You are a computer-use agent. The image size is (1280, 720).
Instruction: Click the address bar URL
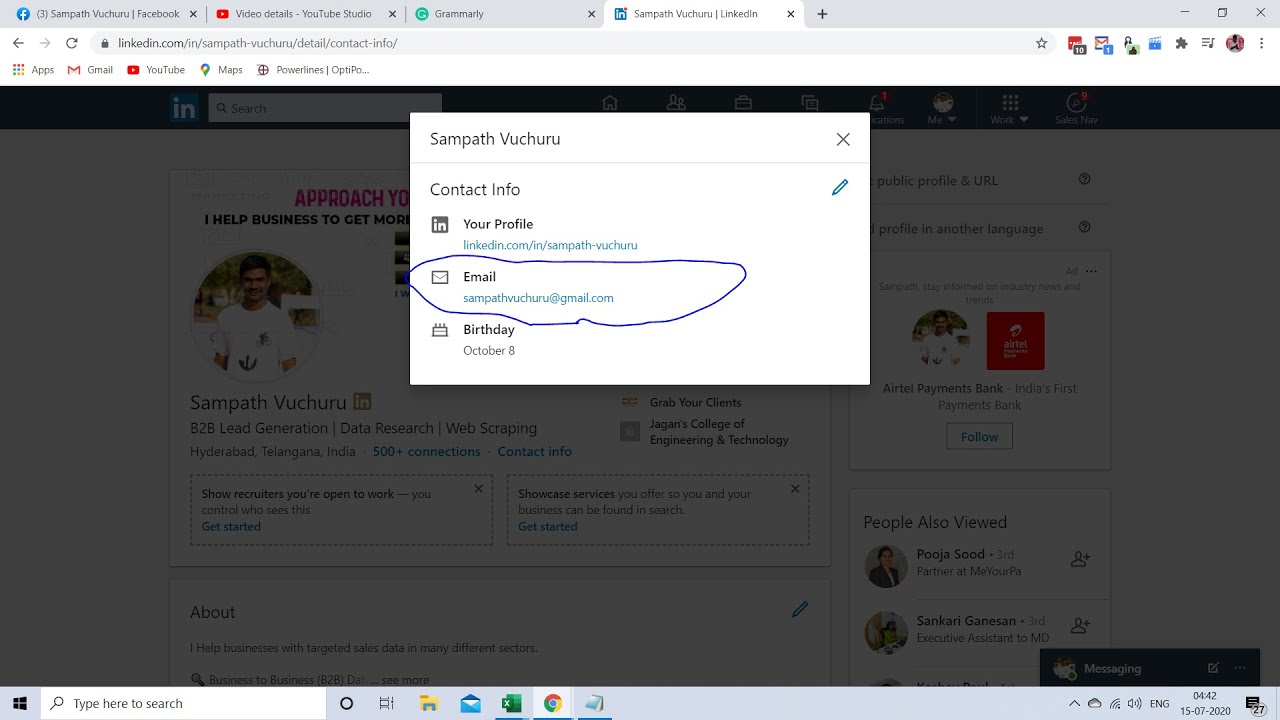click(257, 43)
